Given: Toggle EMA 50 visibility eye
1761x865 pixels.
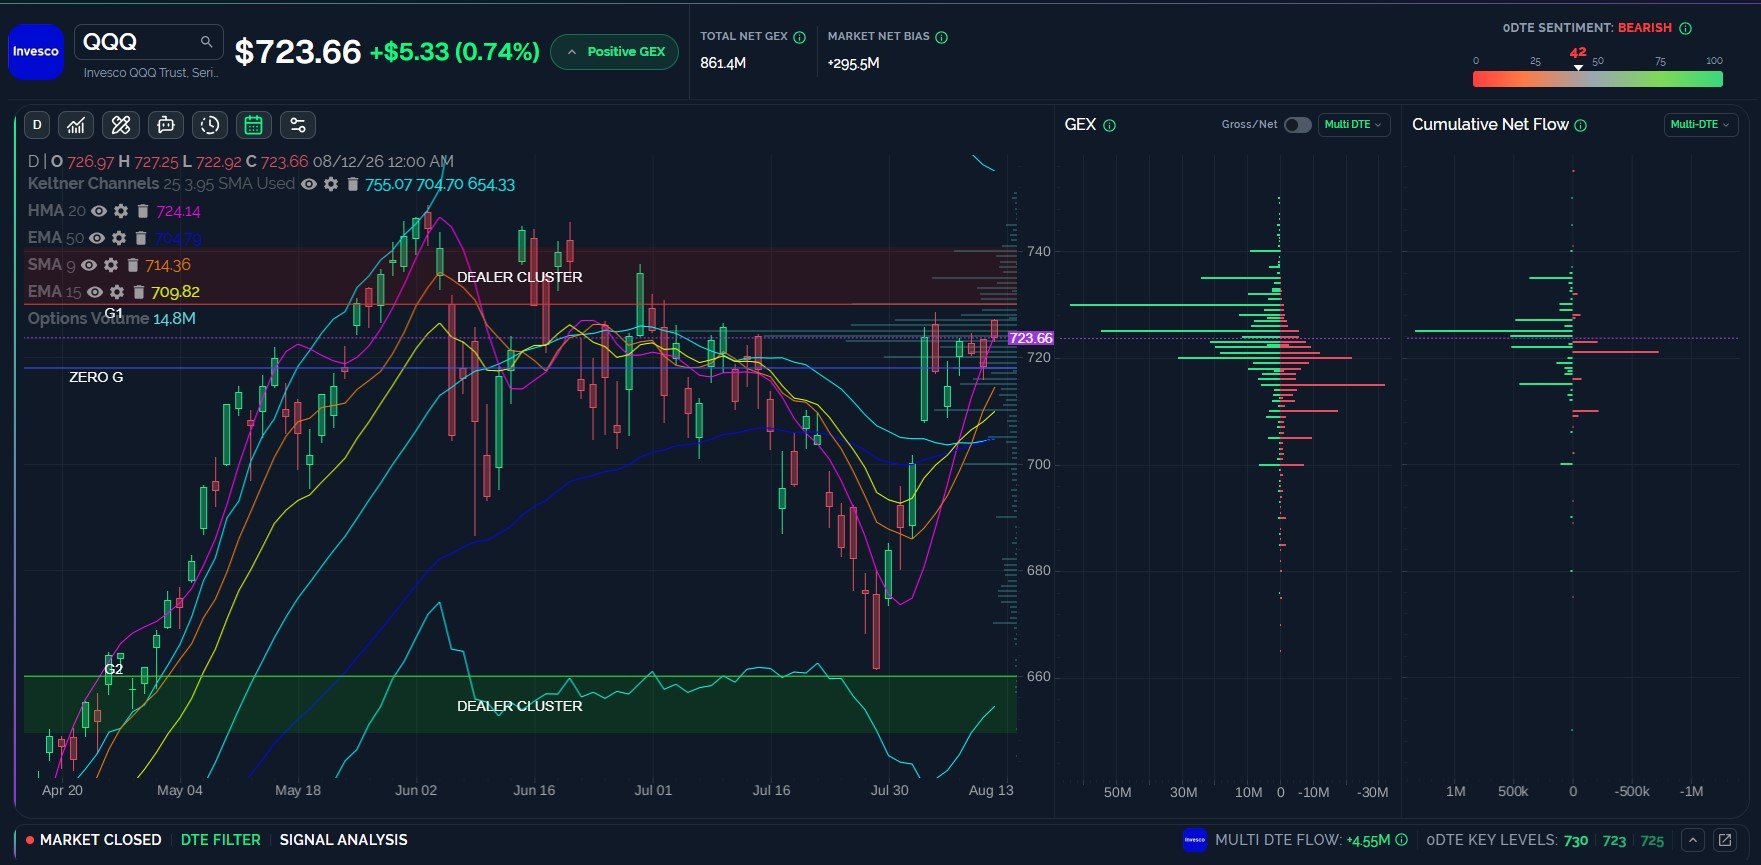Looking at the screenshot, I should [97, 238].
